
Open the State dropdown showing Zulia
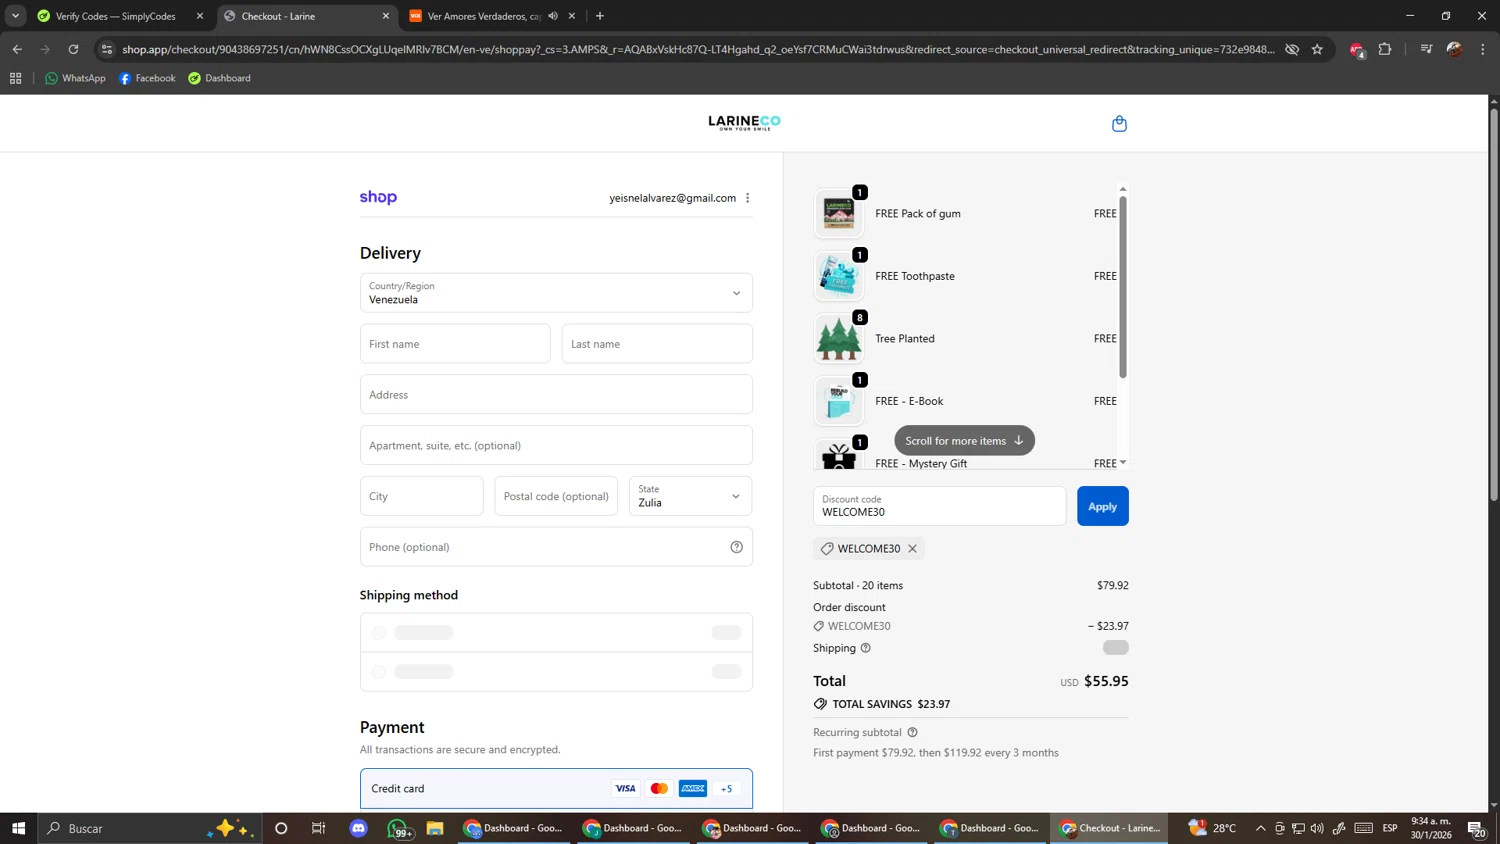point(690,496)
